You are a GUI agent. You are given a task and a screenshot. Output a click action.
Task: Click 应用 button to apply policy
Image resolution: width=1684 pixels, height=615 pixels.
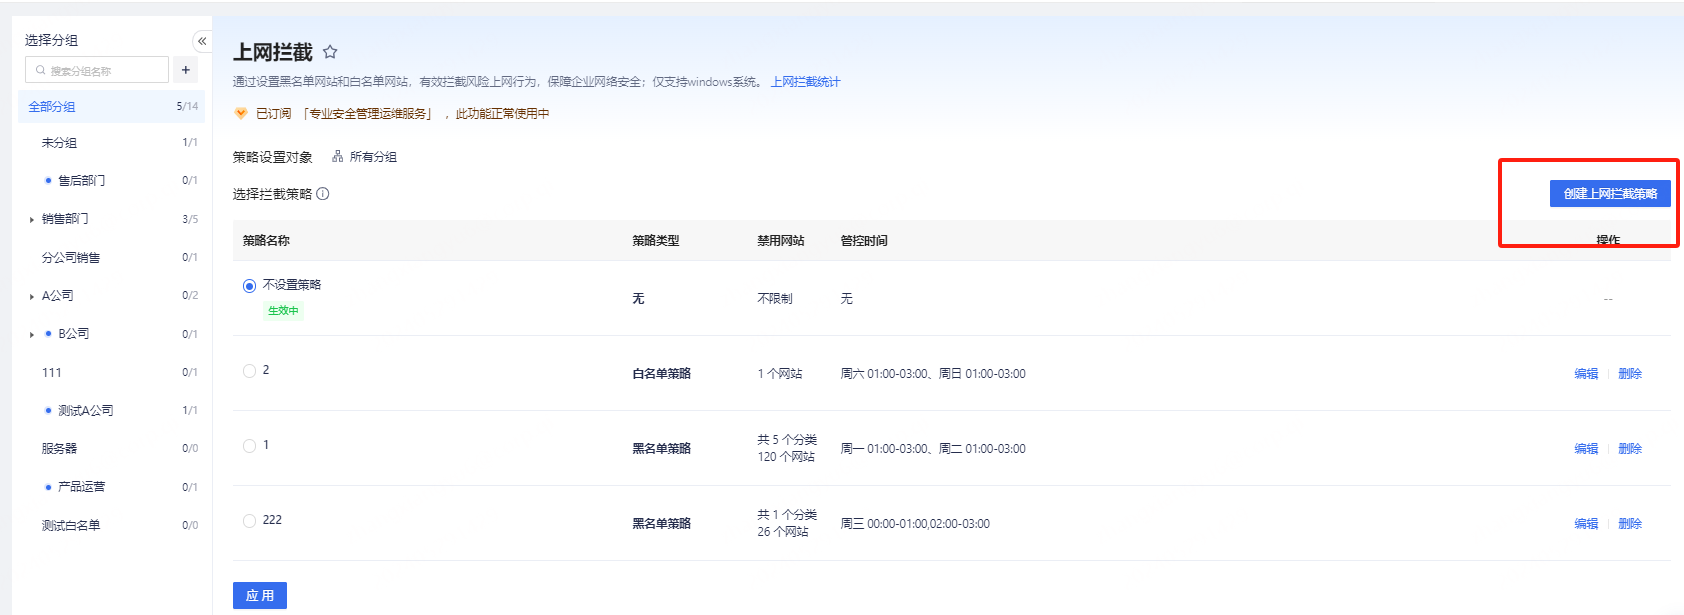[260, 596]
